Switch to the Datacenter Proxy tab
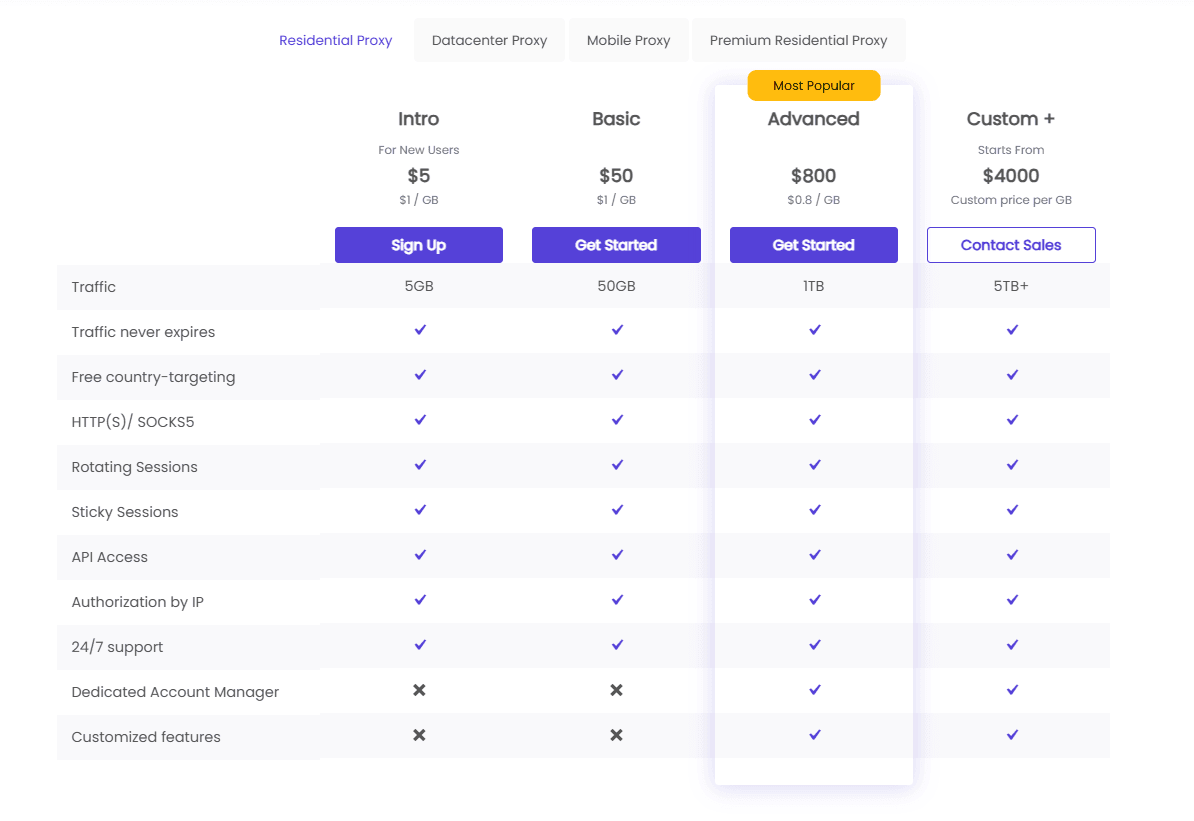The image size is (1194, 821). (489, 40)
